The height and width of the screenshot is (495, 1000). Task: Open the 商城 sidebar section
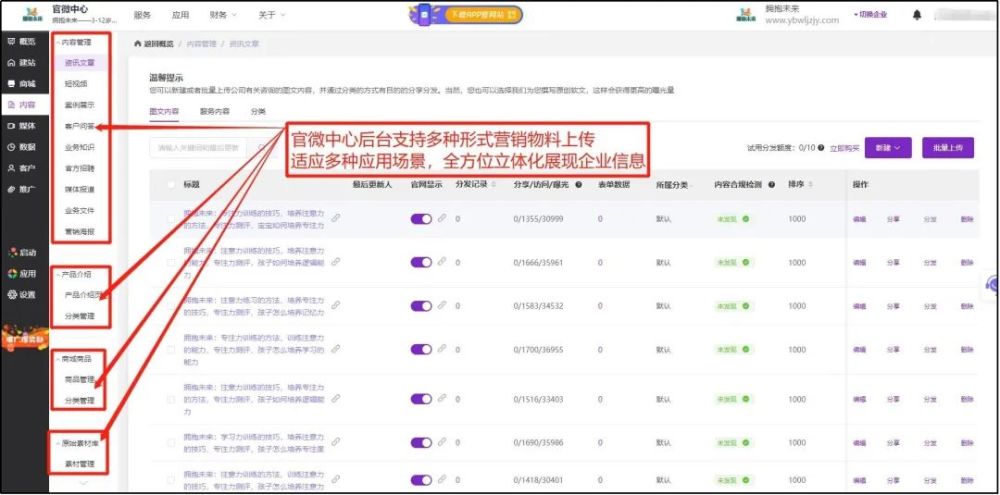(21, 84)
